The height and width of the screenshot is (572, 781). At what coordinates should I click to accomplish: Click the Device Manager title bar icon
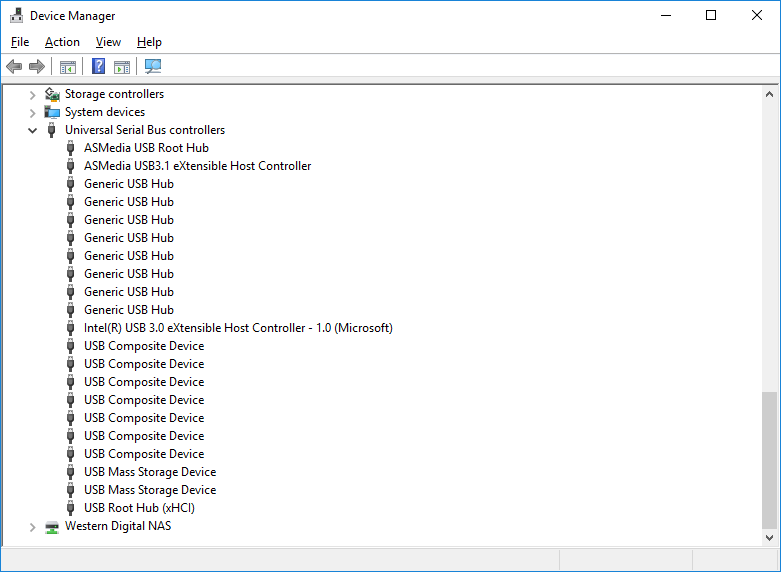[x=16, y=15]
